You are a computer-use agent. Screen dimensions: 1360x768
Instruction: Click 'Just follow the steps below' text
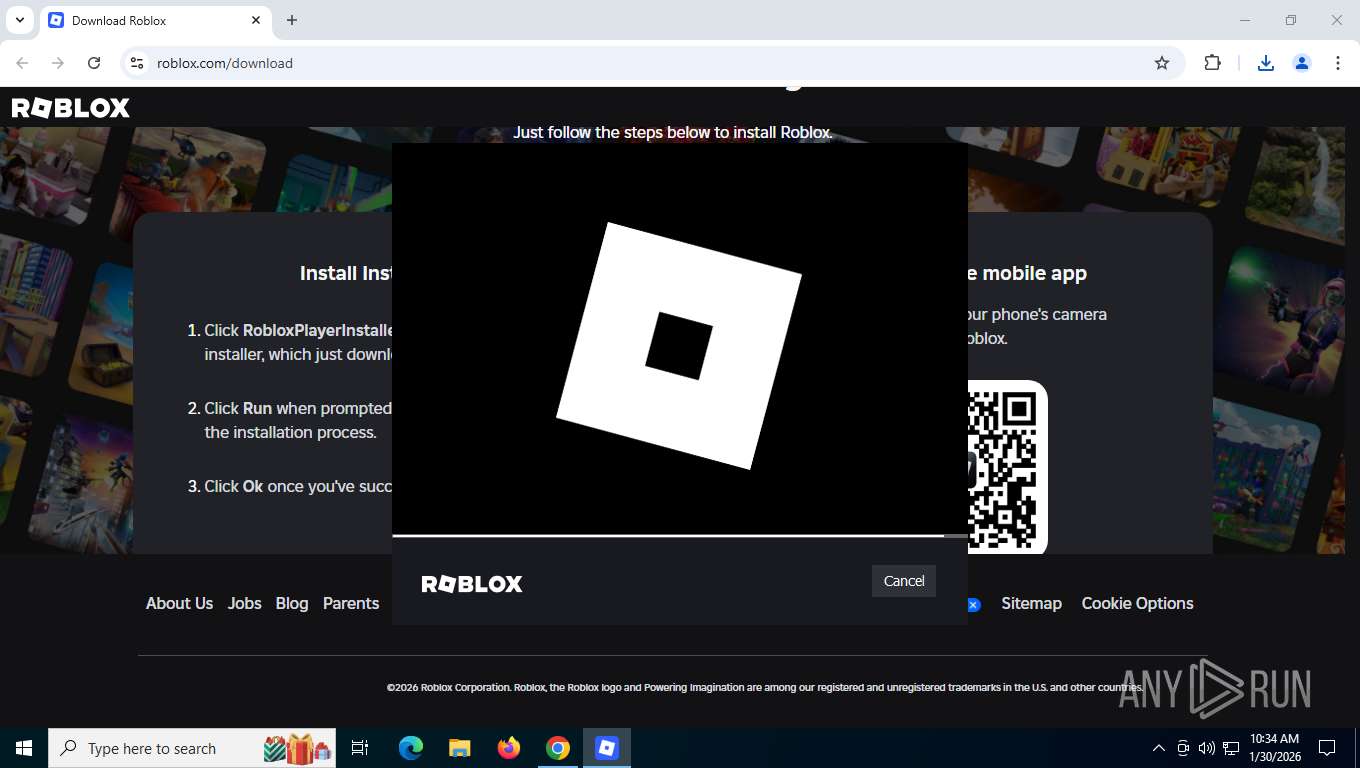coord(673,133)
